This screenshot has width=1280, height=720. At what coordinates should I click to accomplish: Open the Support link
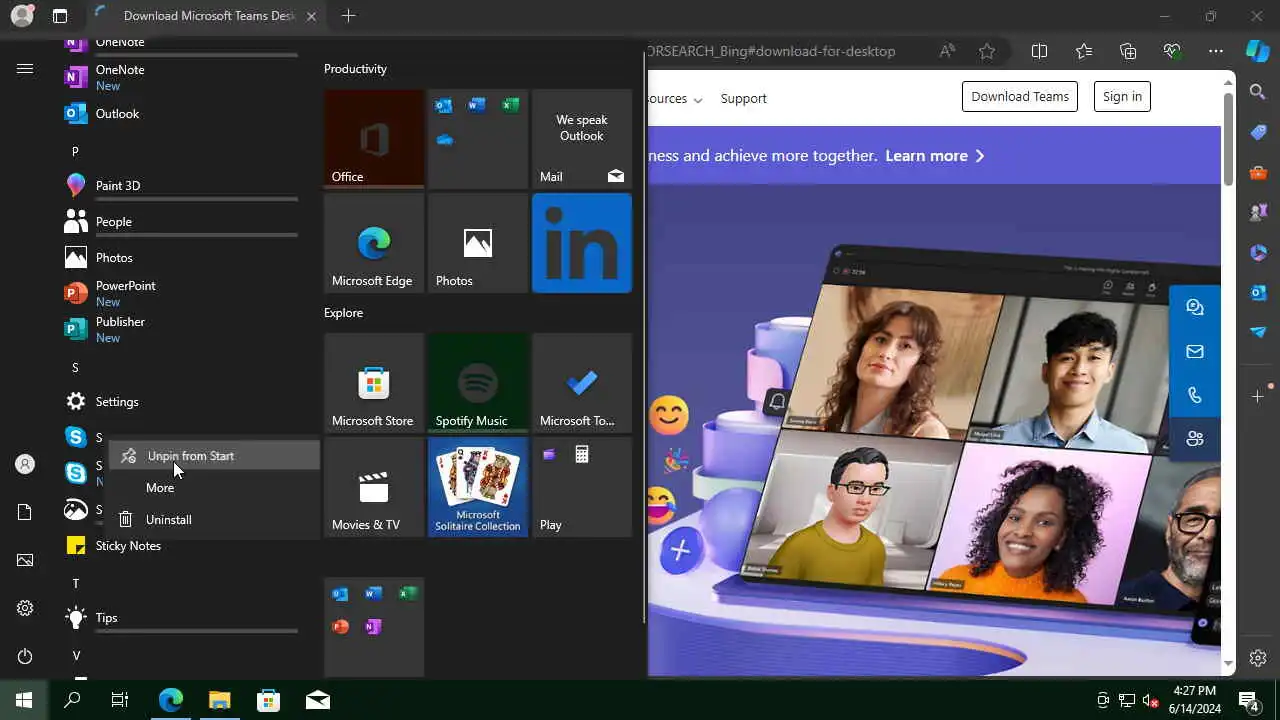tap(743, 98)
